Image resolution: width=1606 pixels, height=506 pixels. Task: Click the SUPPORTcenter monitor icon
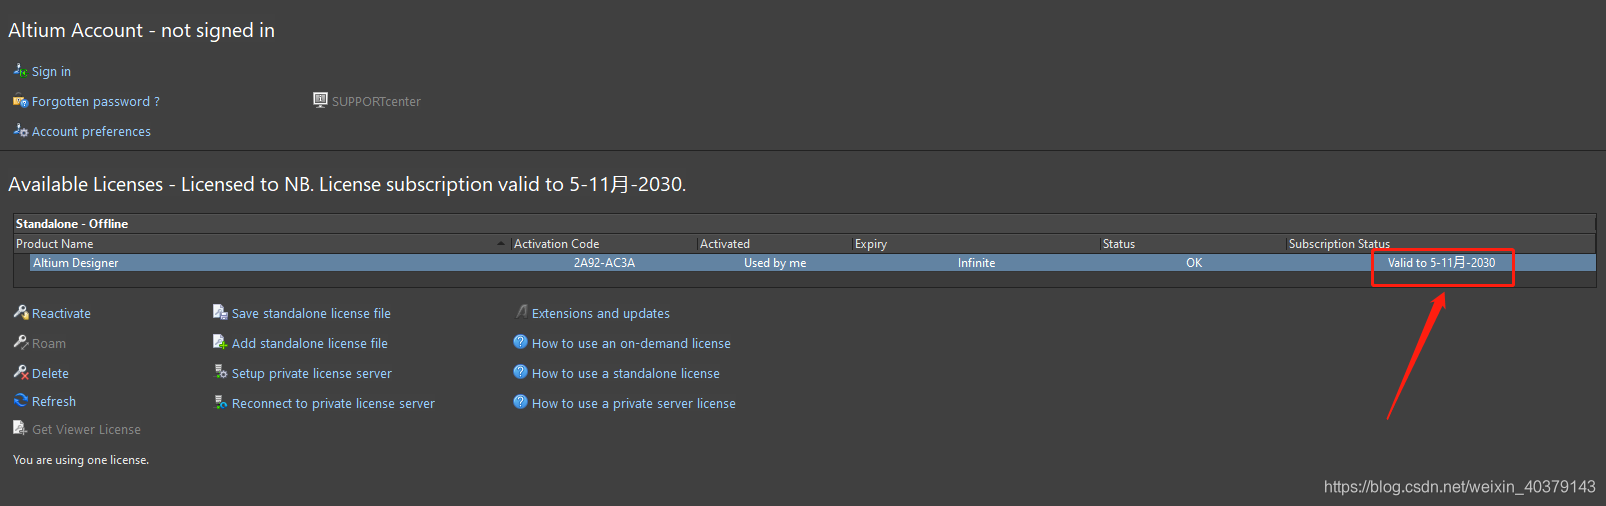click(320, 100)
